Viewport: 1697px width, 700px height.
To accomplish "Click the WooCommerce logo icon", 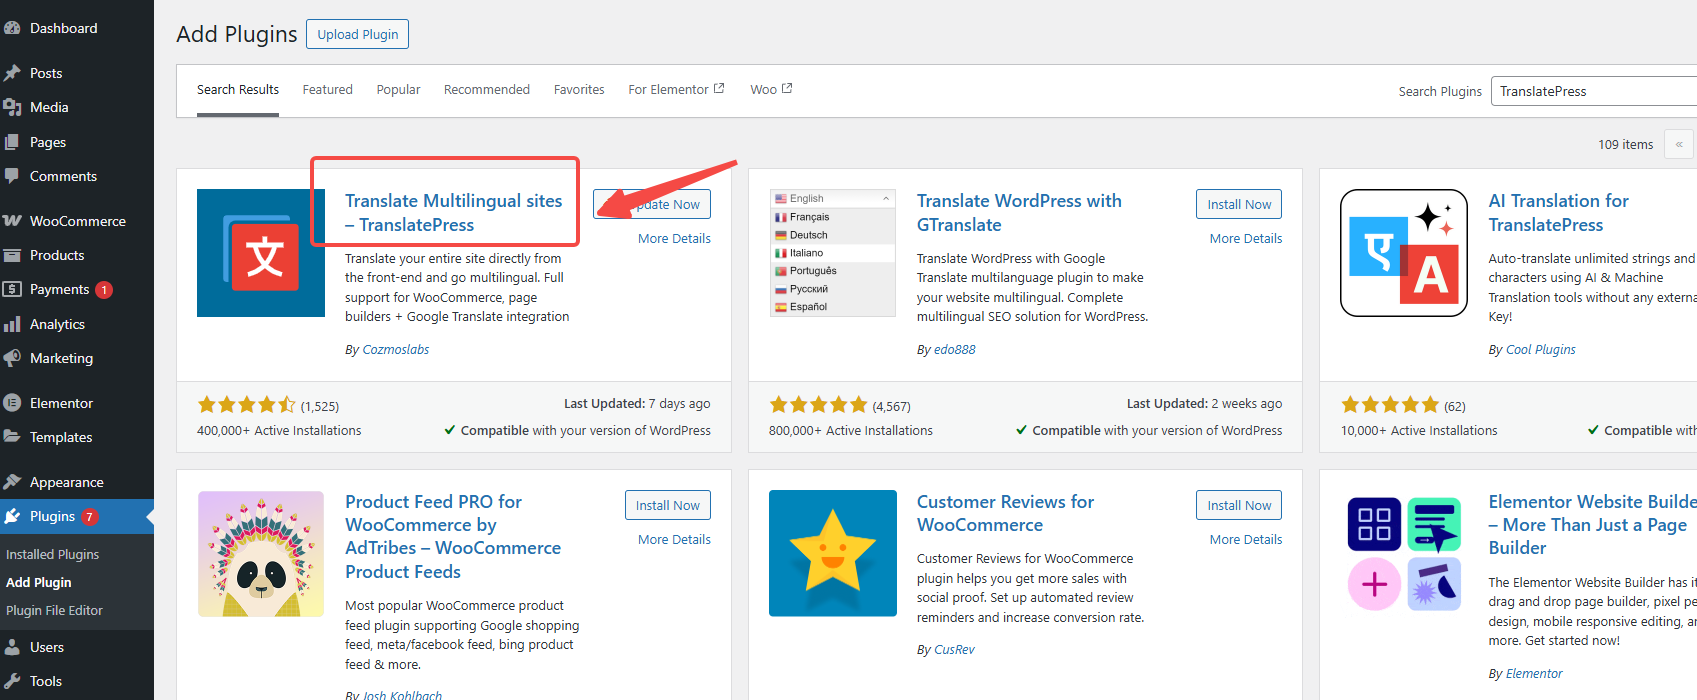I will [x=12, y=221].
